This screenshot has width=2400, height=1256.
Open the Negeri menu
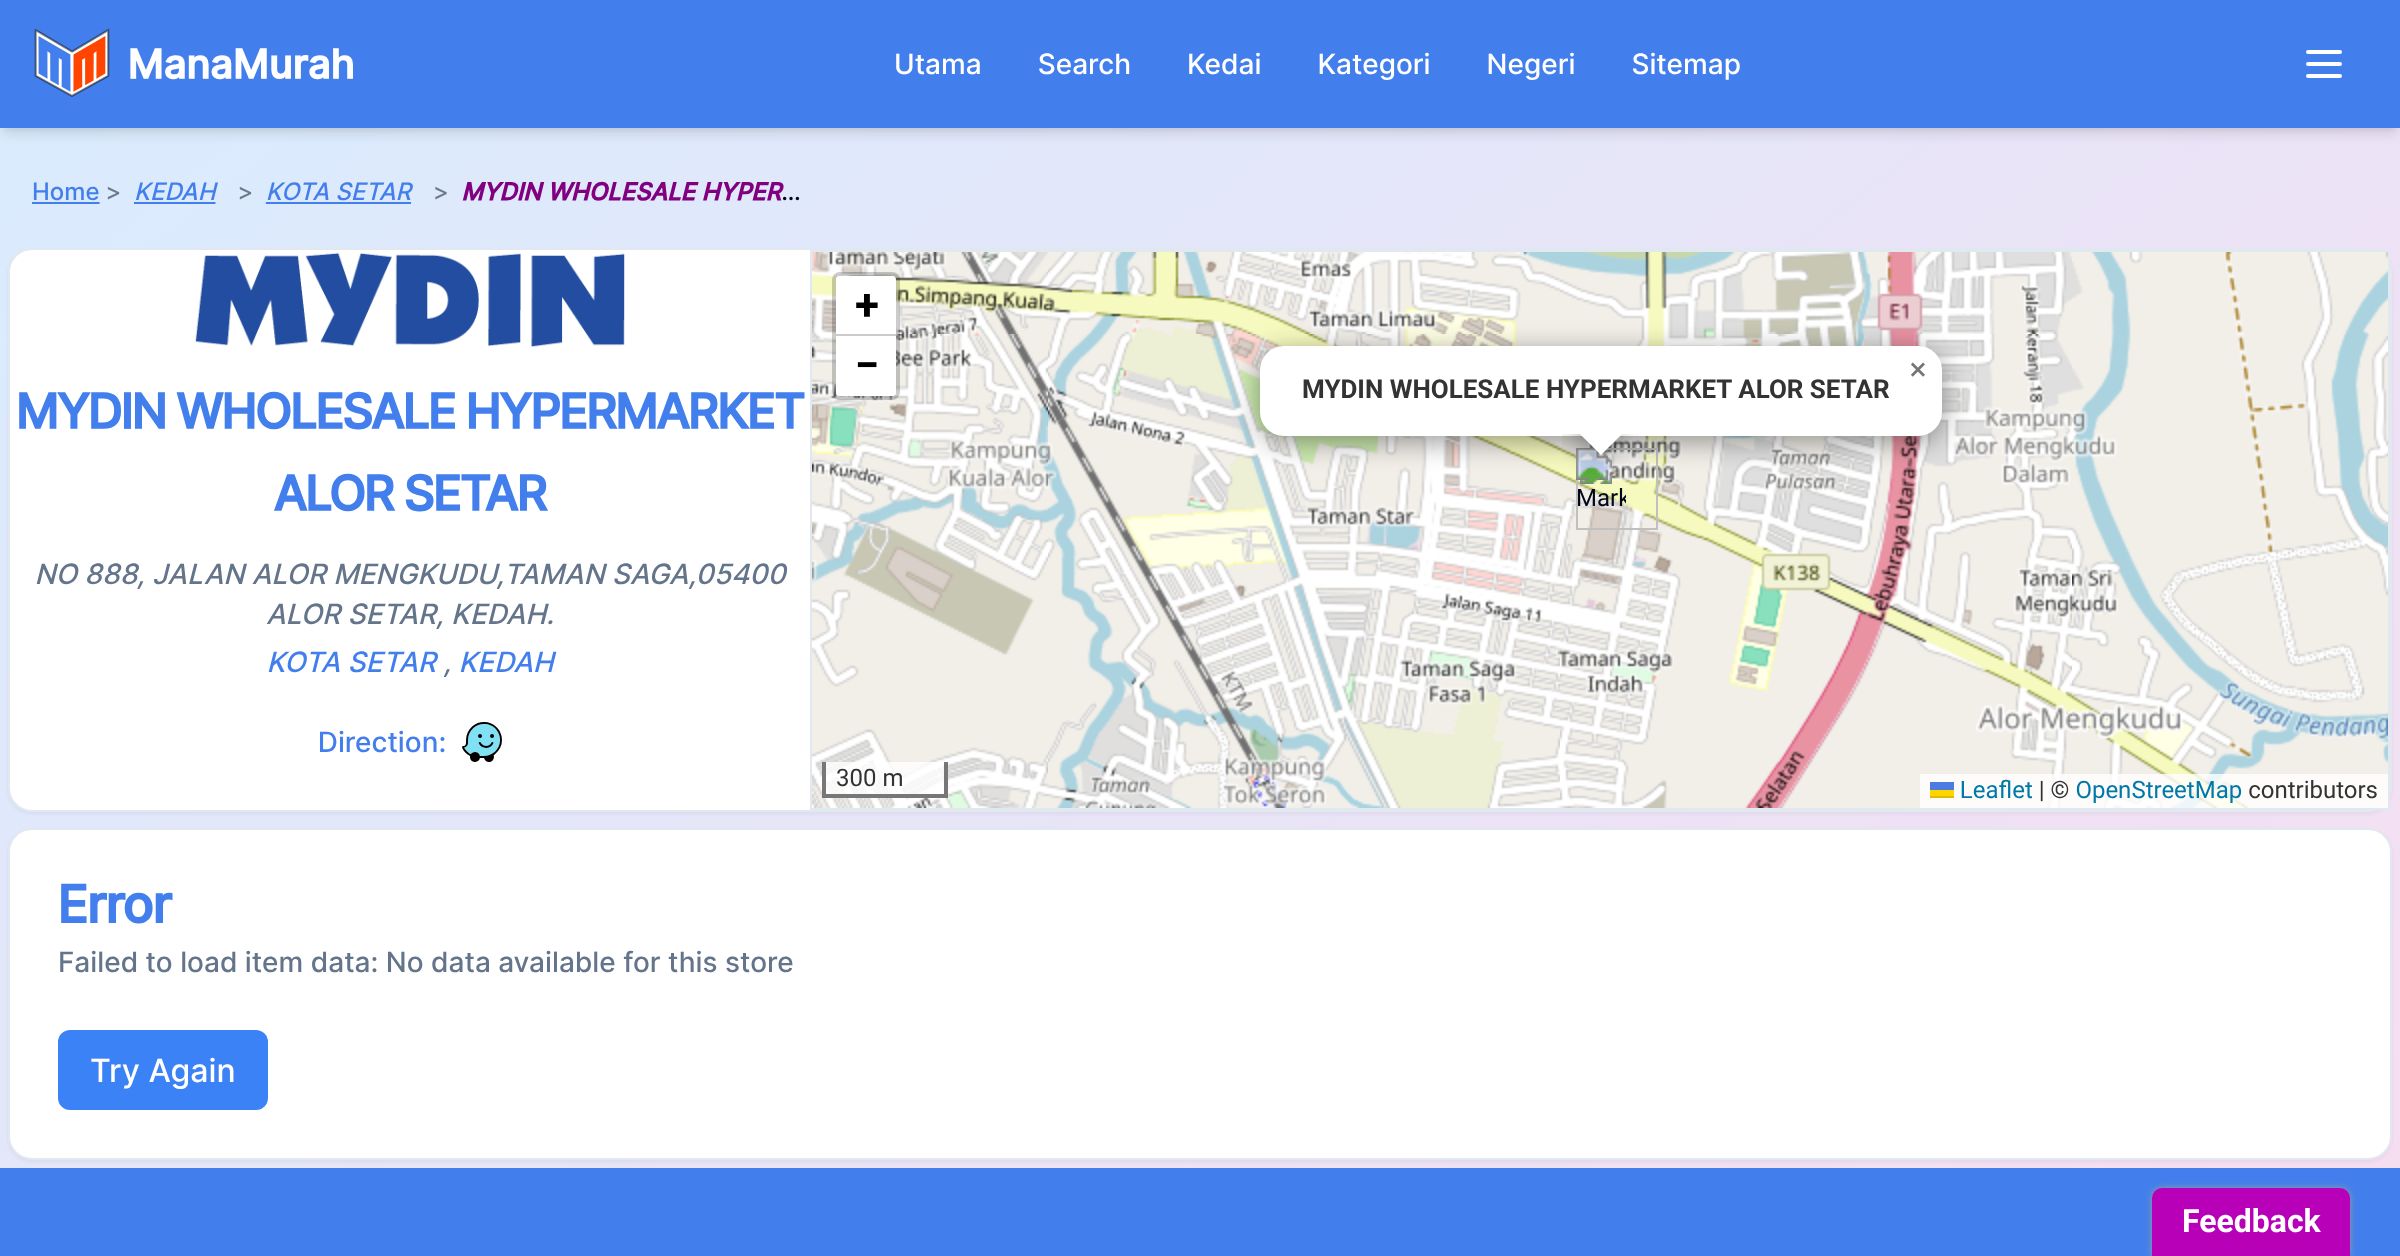[x=1530, y=64]
